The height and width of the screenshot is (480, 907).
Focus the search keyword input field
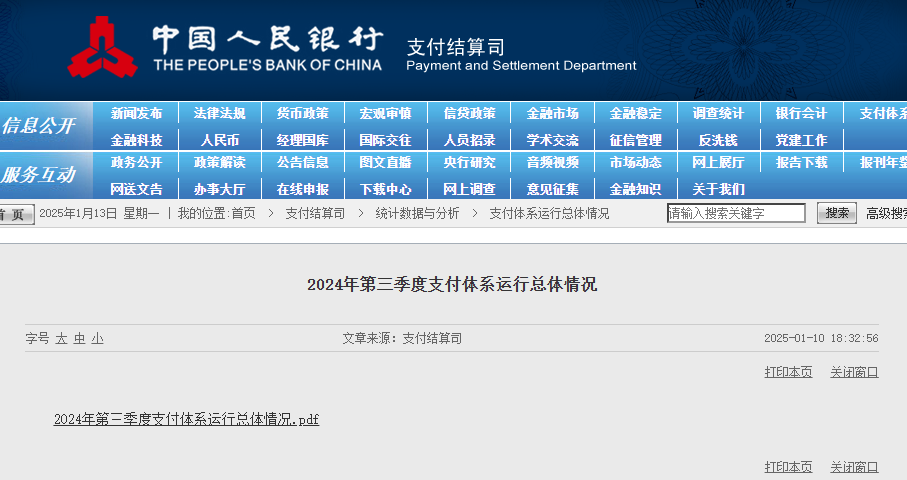pos(736,213)
